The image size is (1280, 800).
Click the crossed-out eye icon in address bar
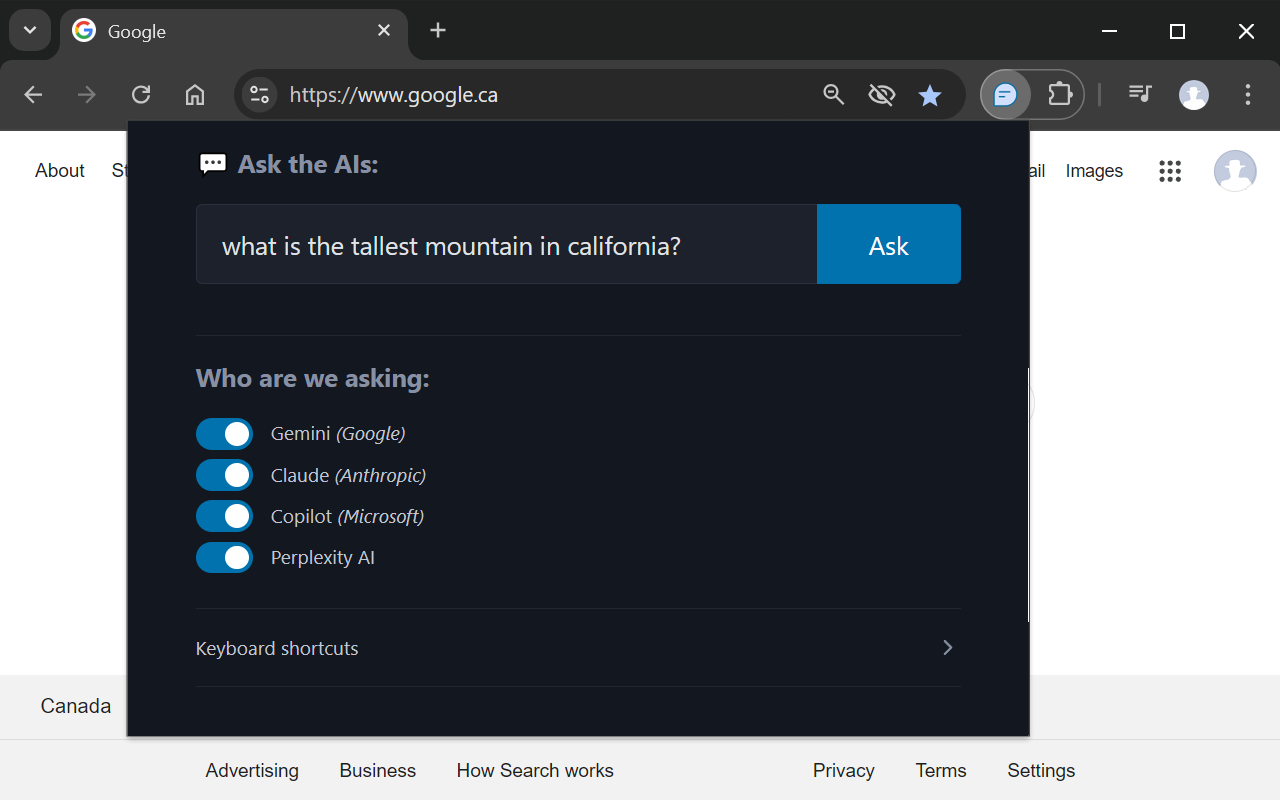(x=881, y=95)
